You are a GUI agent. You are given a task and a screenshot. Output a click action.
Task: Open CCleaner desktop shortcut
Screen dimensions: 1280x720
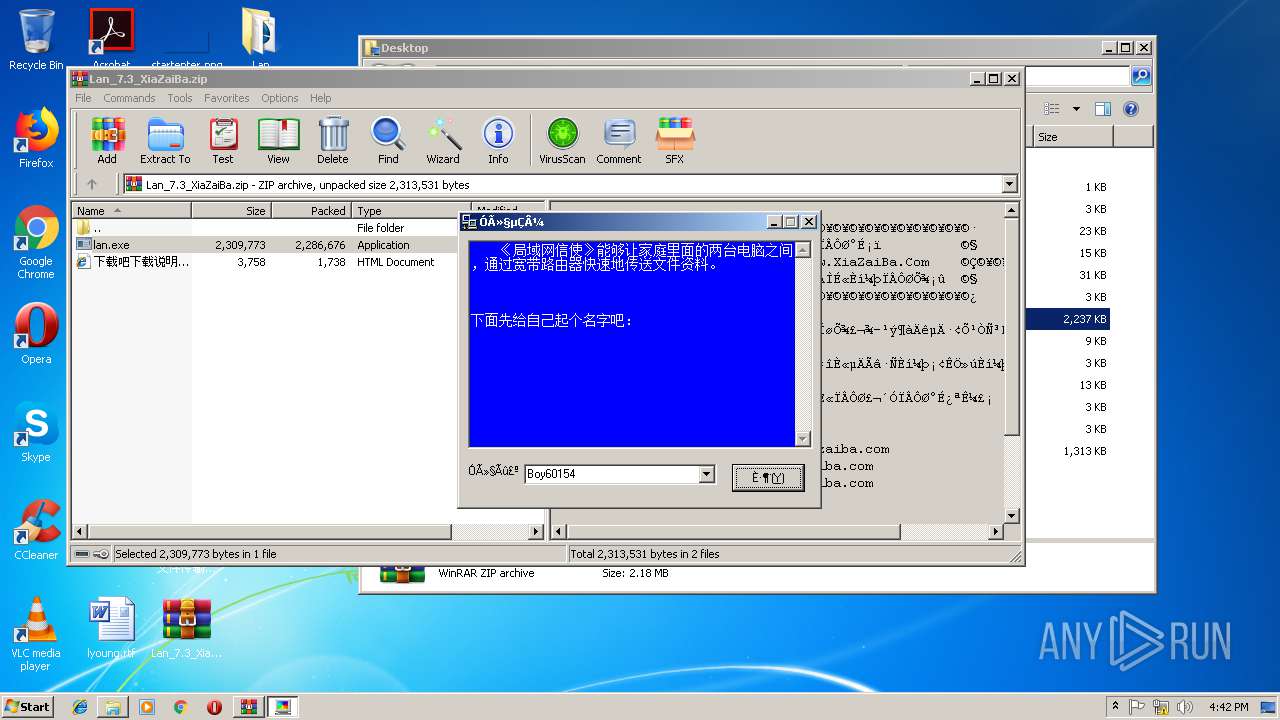[36, 530]
